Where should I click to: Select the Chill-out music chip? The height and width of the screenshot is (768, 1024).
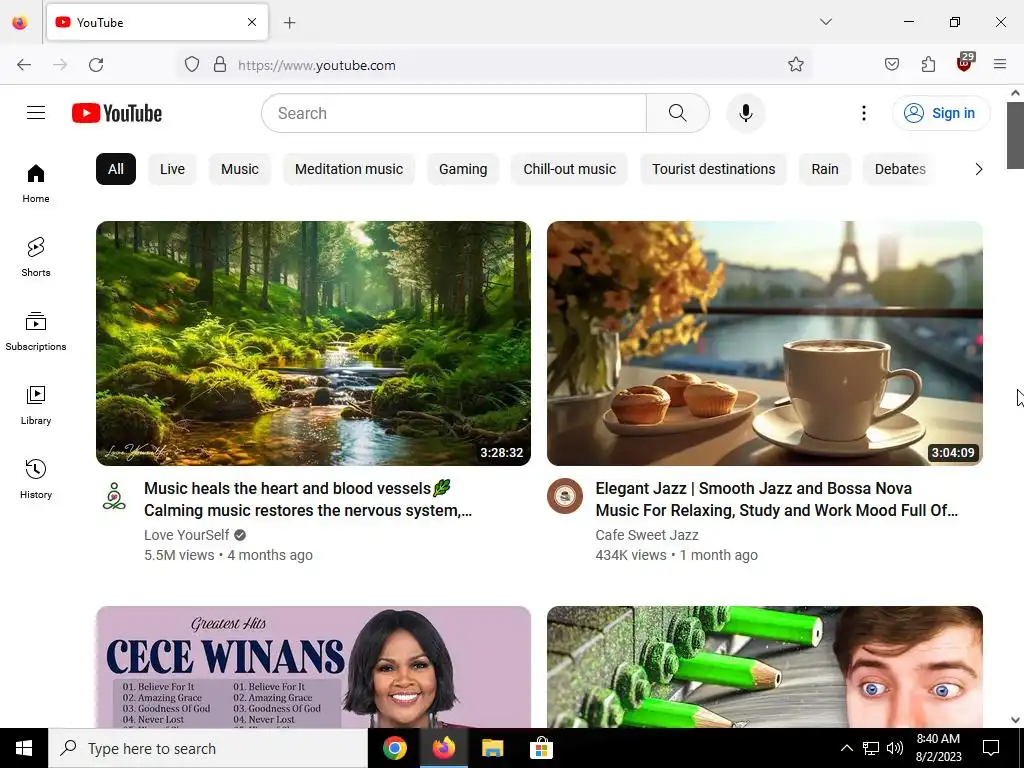569,169
